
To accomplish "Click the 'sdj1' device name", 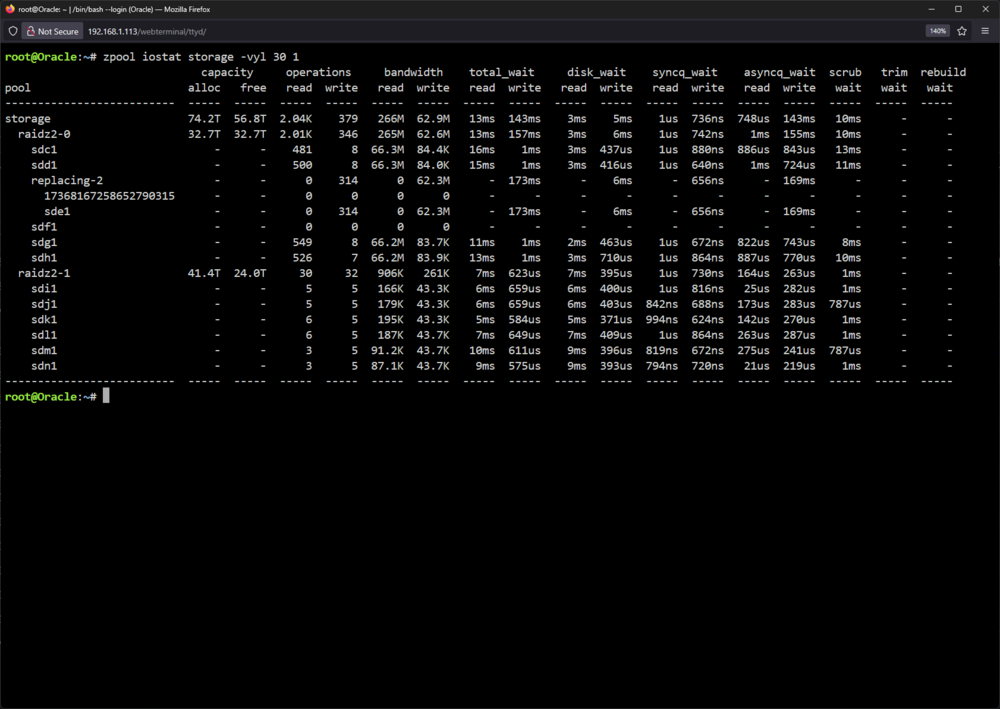I will pyautogui.click(x=44, y=304).
